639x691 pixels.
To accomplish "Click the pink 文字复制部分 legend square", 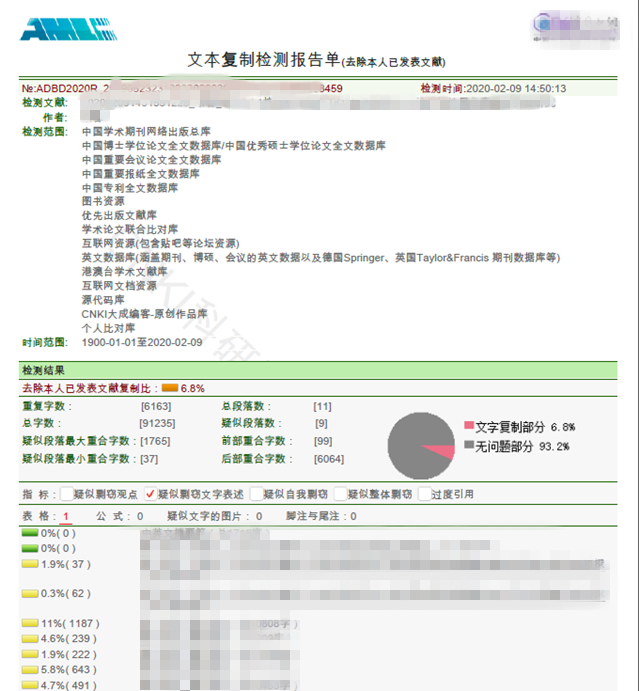I will tap(468, 427).
